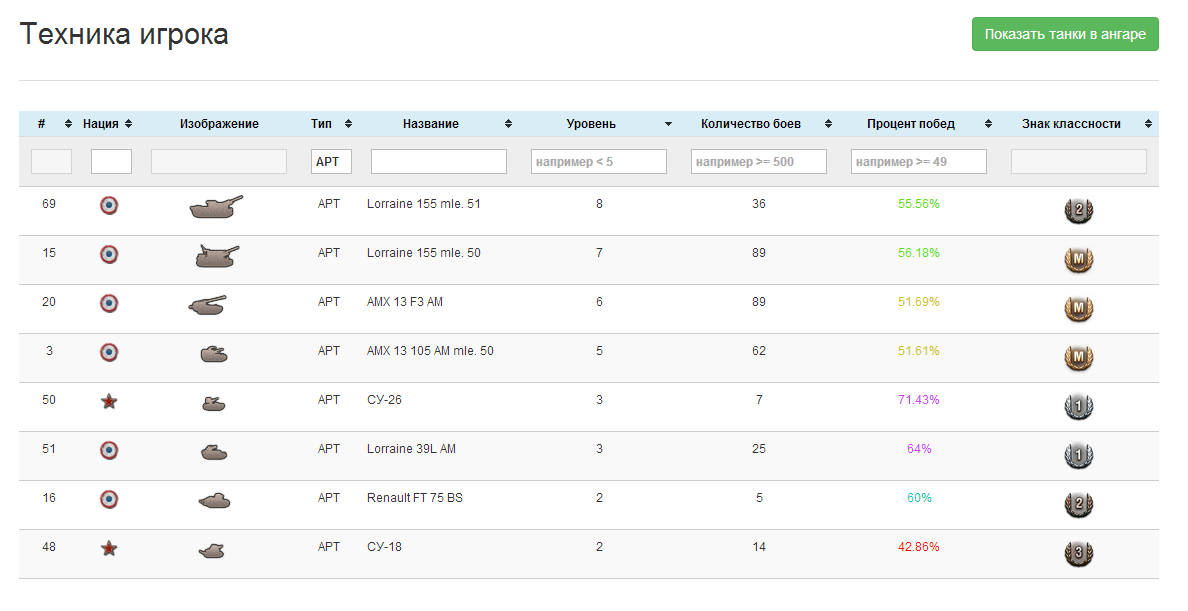This screenshot has width=1188, height=611.
Task: Click the Тип filter field containing APT
Action: point(331,161)
